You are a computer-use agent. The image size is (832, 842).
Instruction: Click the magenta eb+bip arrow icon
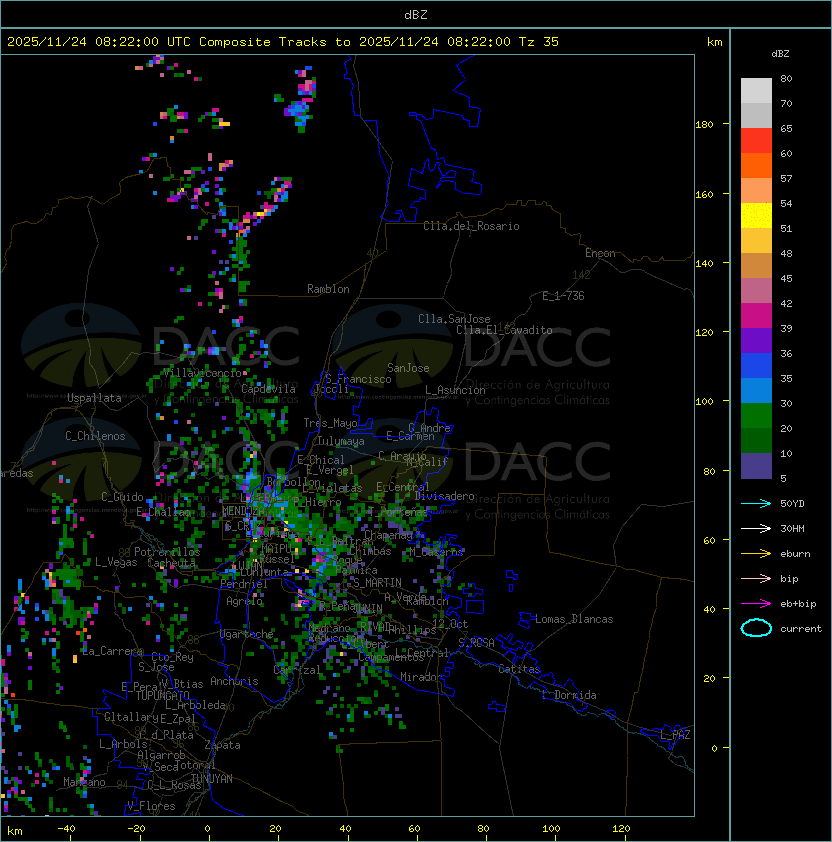[x=756, y=604]
